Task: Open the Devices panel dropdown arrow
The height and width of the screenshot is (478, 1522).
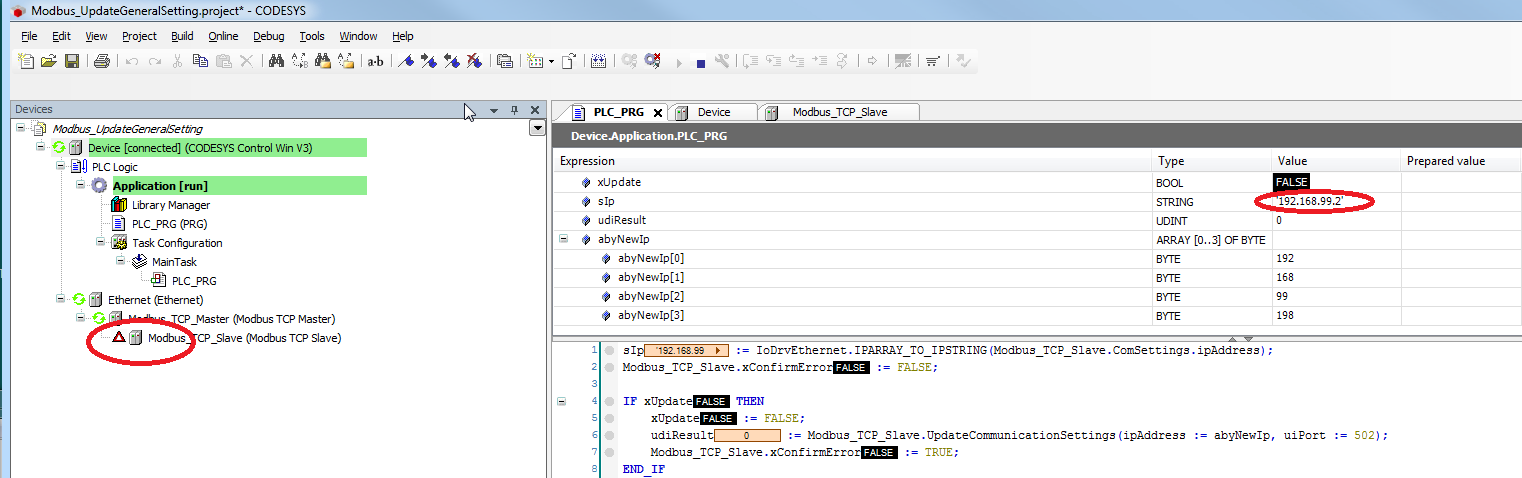Action: click(x=494, y=110)
